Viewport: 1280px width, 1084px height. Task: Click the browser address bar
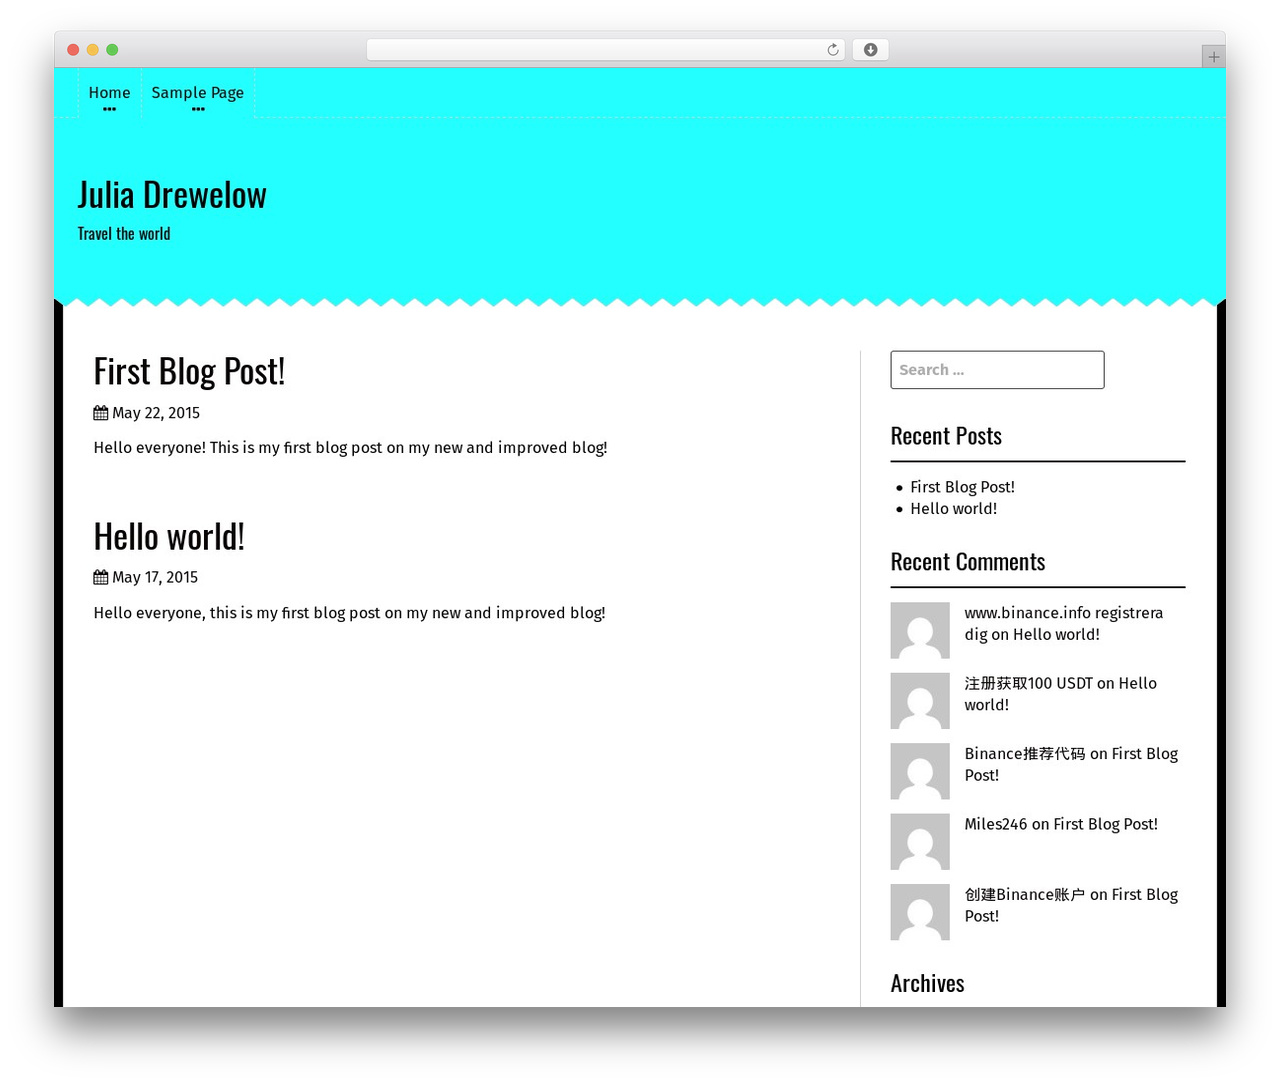pyautogui.click(x=605, y=50)
